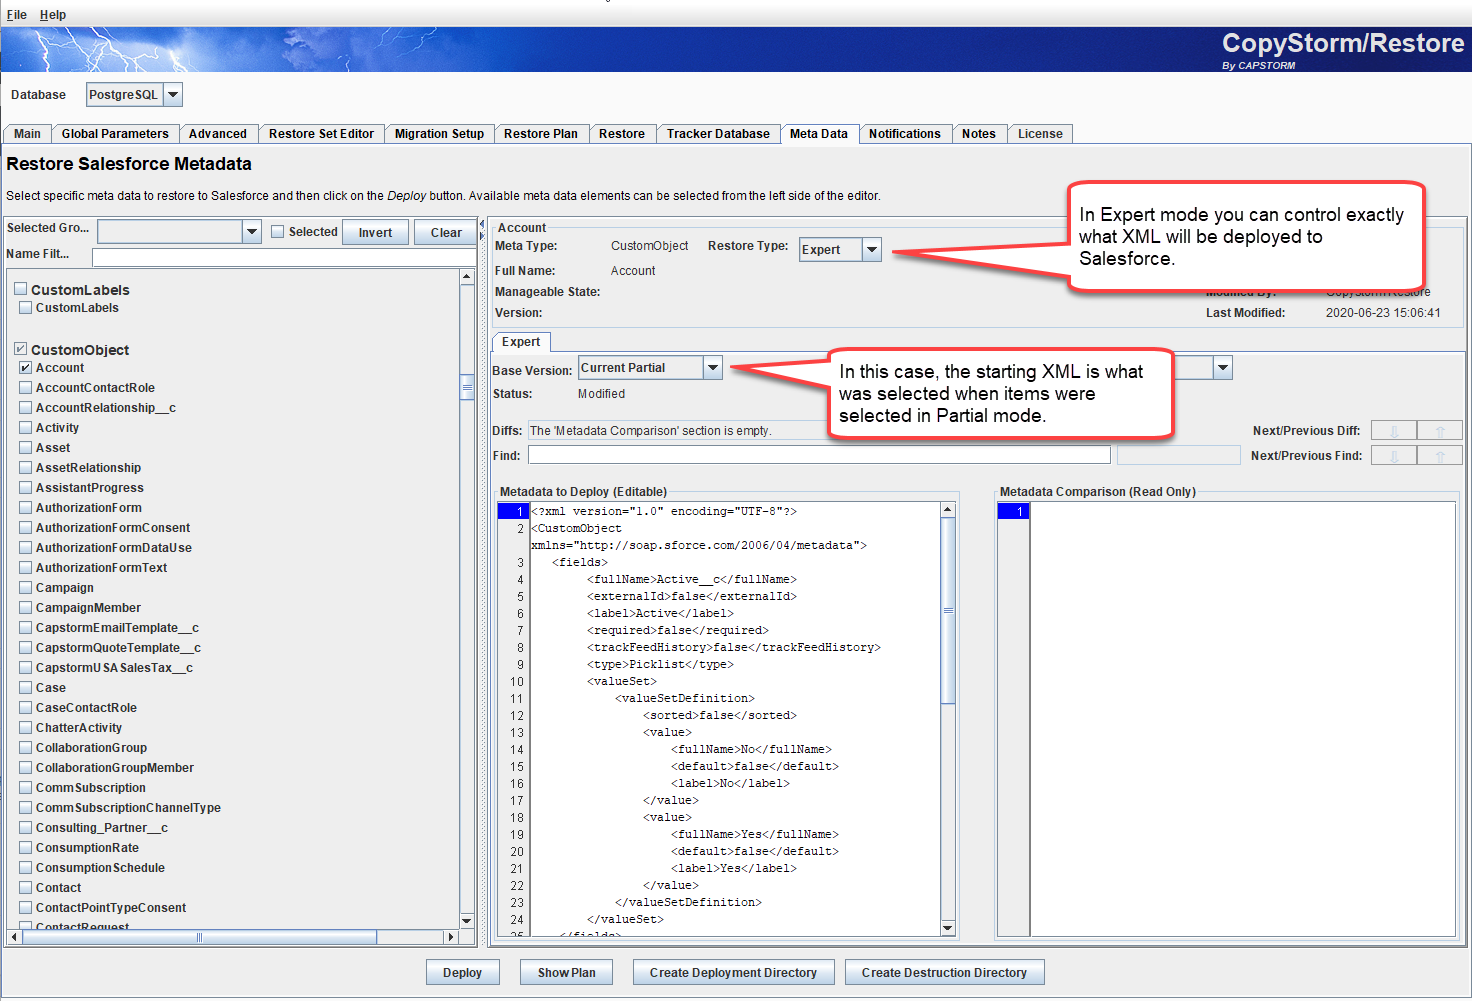The image size is (1472, 1001).
Task: Click the Previous Find up arrow button
Action: [x=1440, y=456]
